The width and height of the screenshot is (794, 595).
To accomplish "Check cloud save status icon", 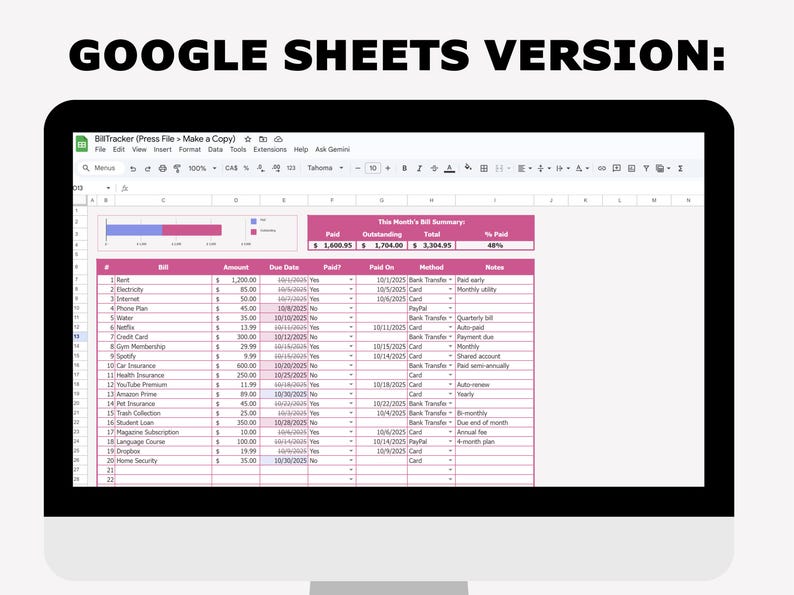I will pyautogui.click(x=278, y=139).
